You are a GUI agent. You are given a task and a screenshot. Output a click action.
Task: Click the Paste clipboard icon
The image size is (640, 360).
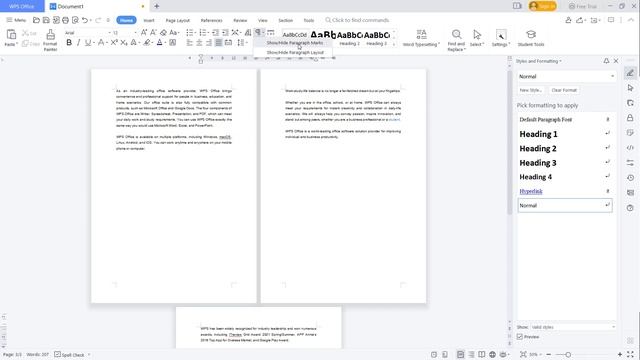[x=11, y=34]
